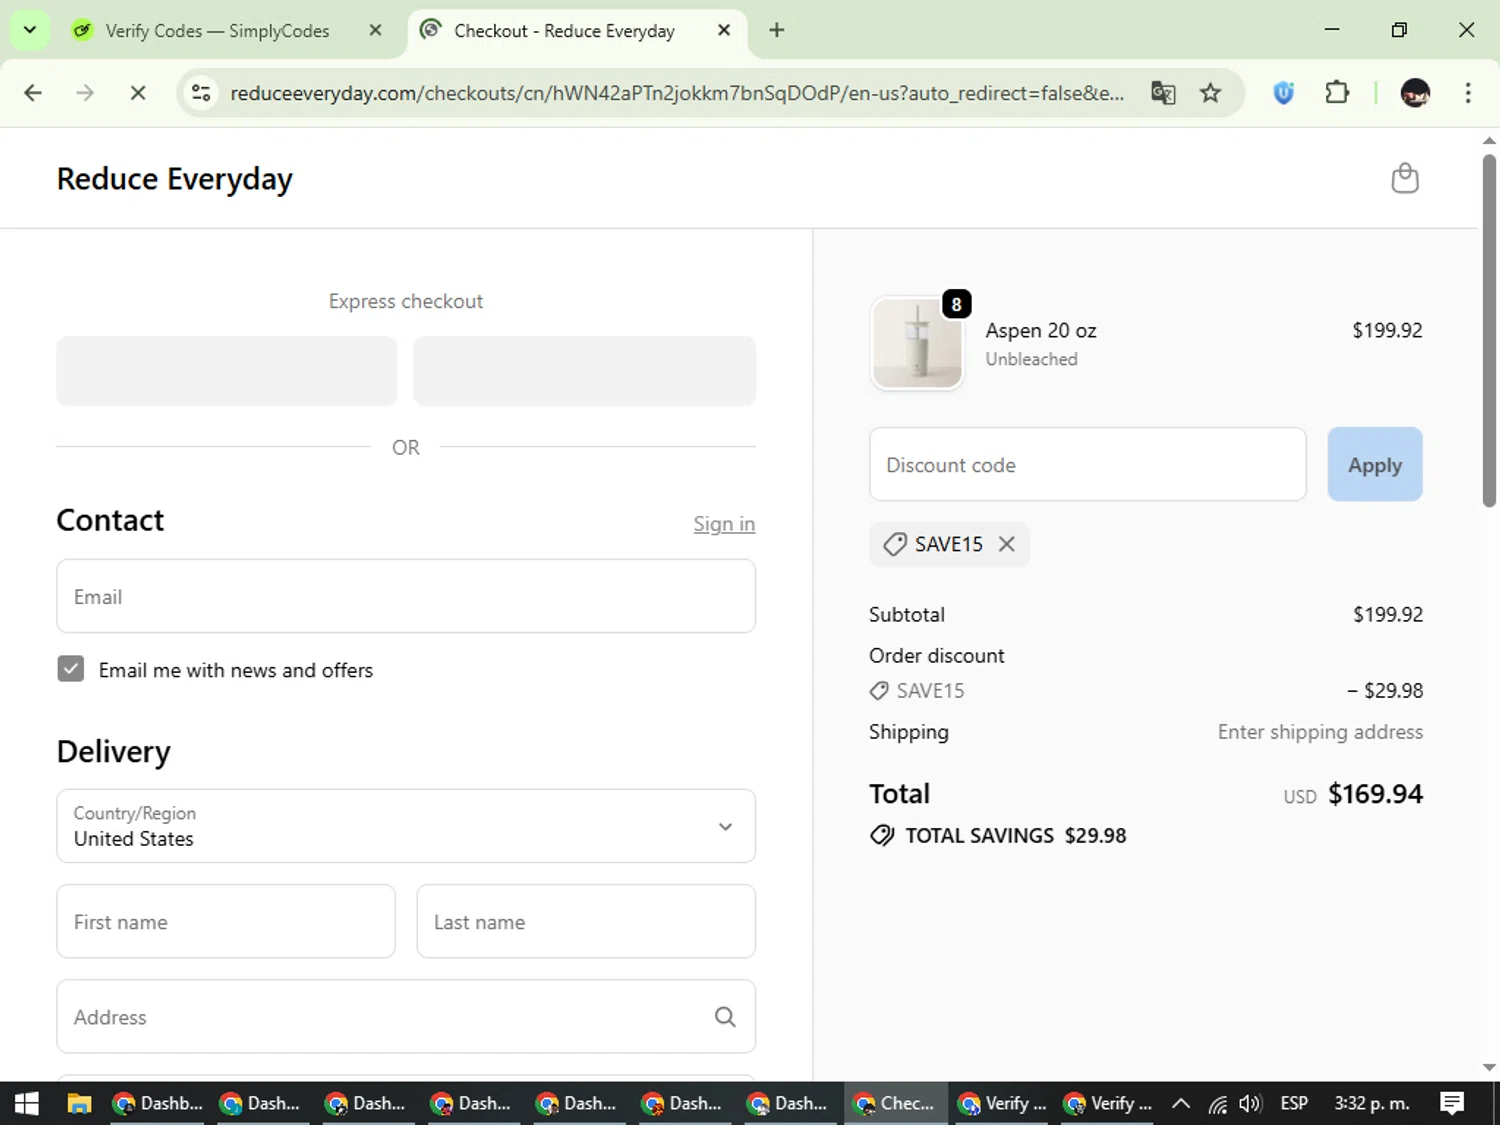Viewport: 1500px width, 1125px height.
Task: Click the Subtotal value $199.92
Action: [x=1388, y=614]
